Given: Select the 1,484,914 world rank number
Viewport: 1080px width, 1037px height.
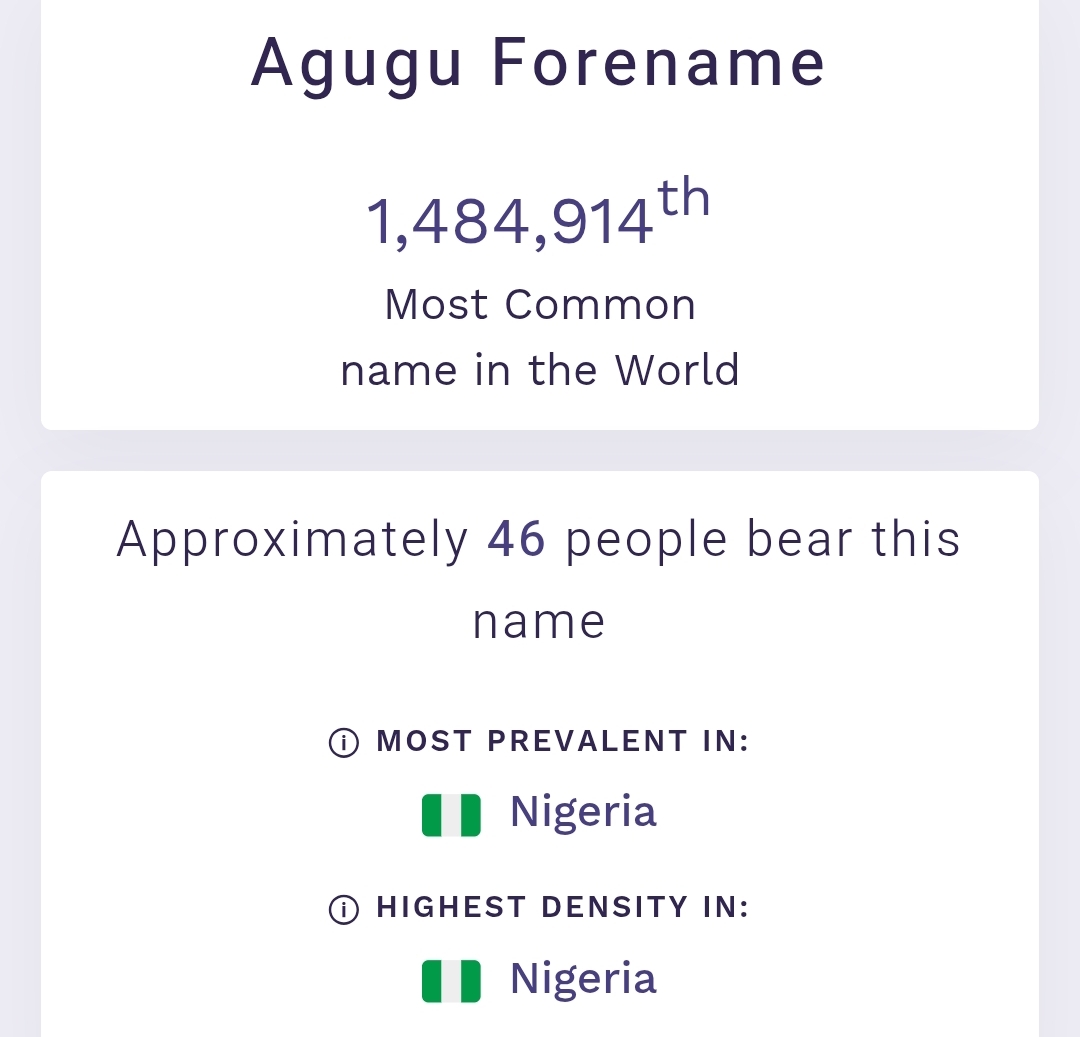Looking at the screenshot, I should (510, 221).
